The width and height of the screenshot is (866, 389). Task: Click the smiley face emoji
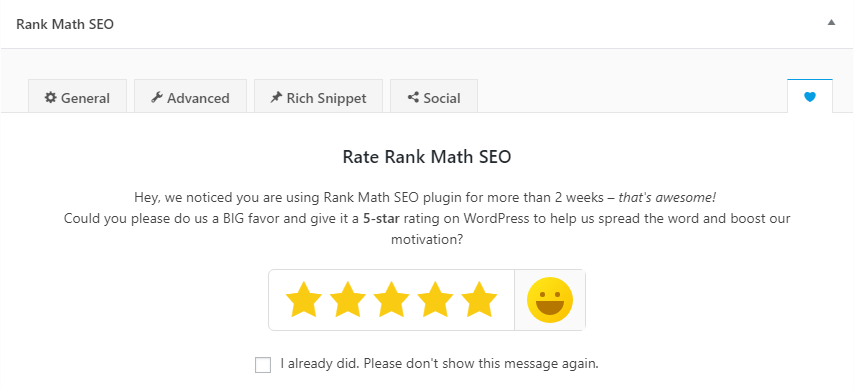(x=550, y=300)
